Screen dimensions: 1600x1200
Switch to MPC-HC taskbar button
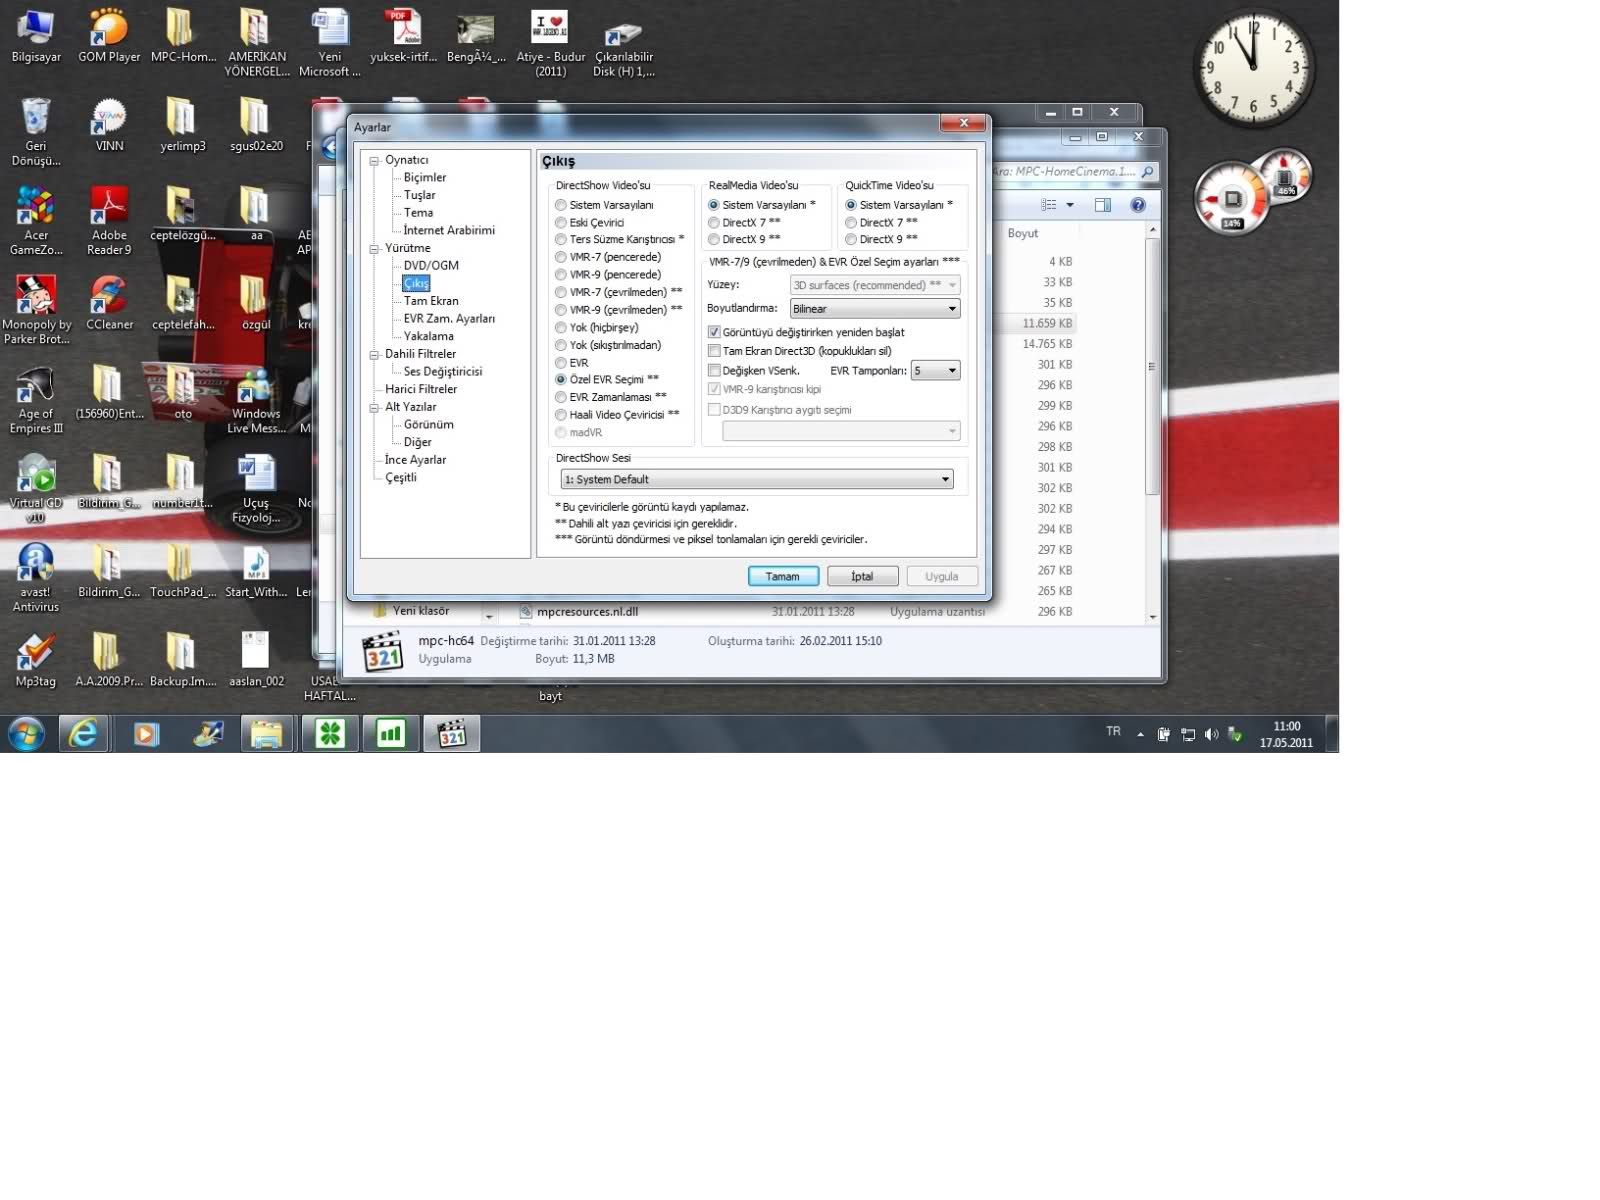[452, 734]
